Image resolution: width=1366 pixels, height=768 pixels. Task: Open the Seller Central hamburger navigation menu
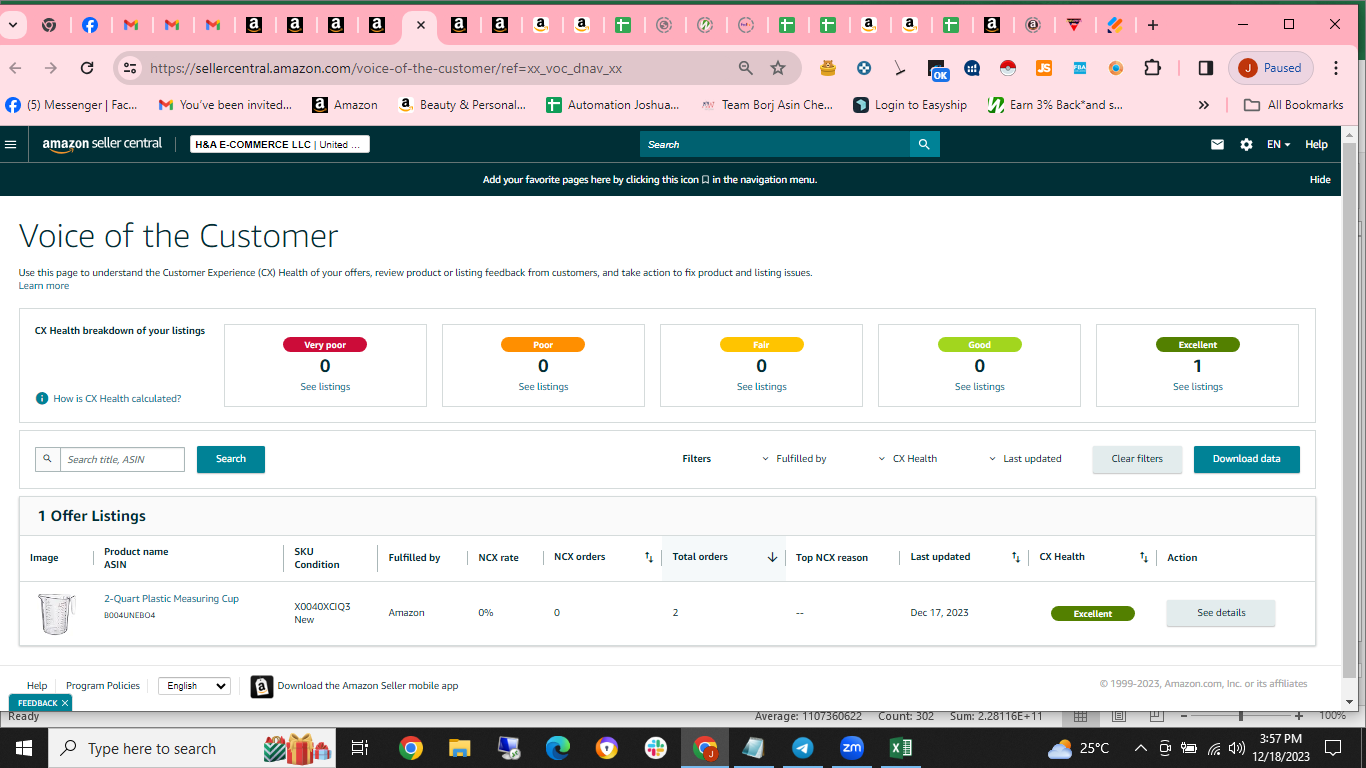click(x=11, y=144)
